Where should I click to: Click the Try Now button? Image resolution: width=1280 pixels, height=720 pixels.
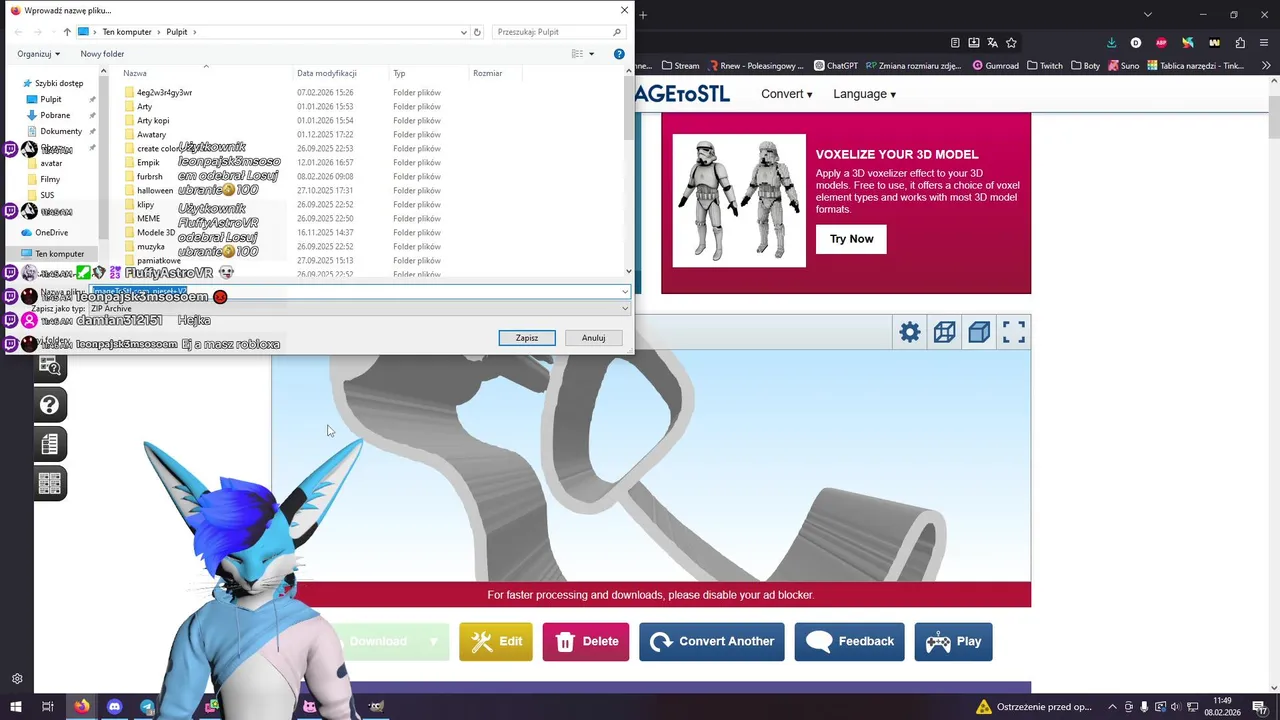[x=851, y=239]
